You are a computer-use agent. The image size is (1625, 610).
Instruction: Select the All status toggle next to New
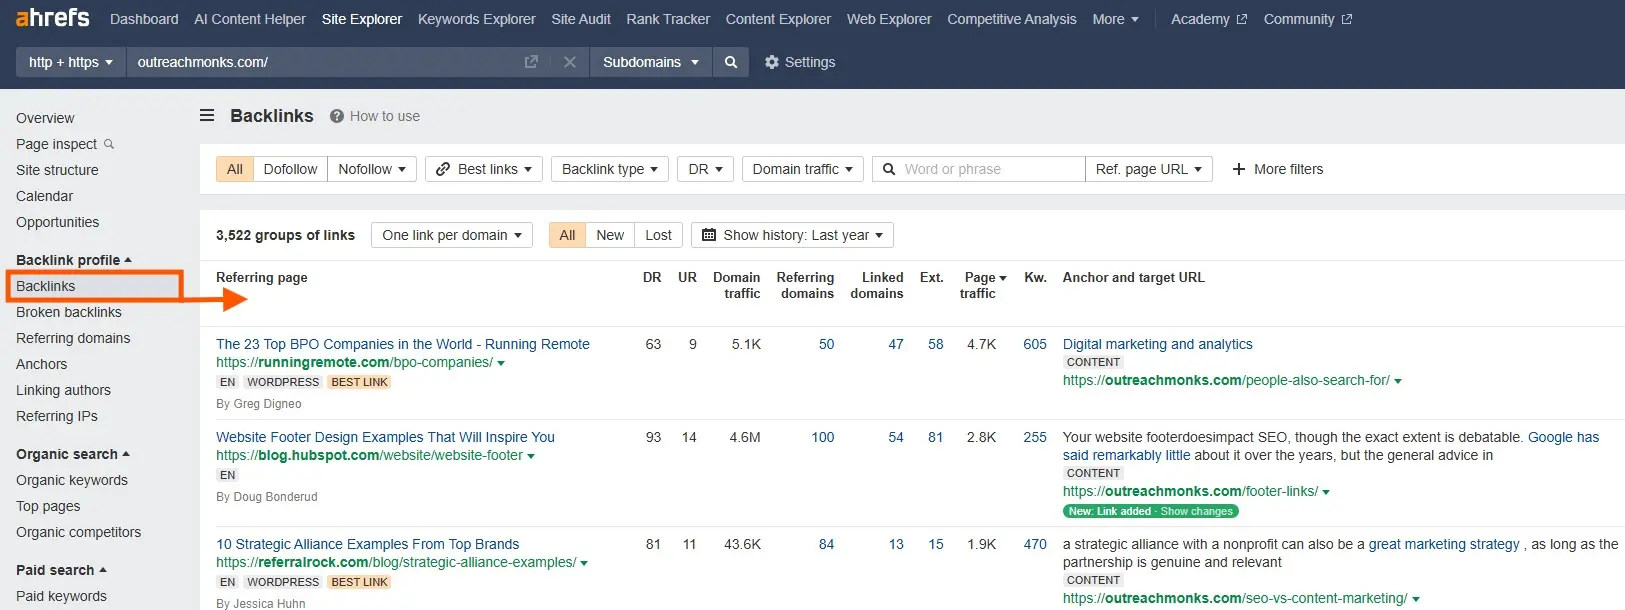567,235
